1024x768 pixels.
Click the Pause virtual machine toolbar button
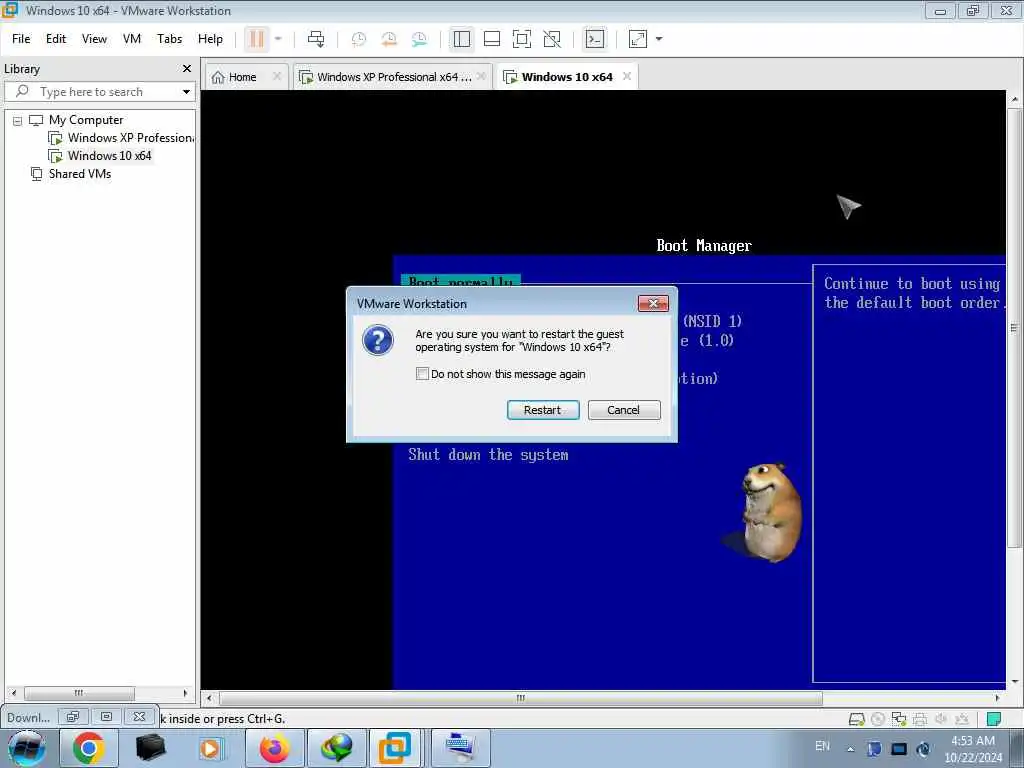pos(257,39)
